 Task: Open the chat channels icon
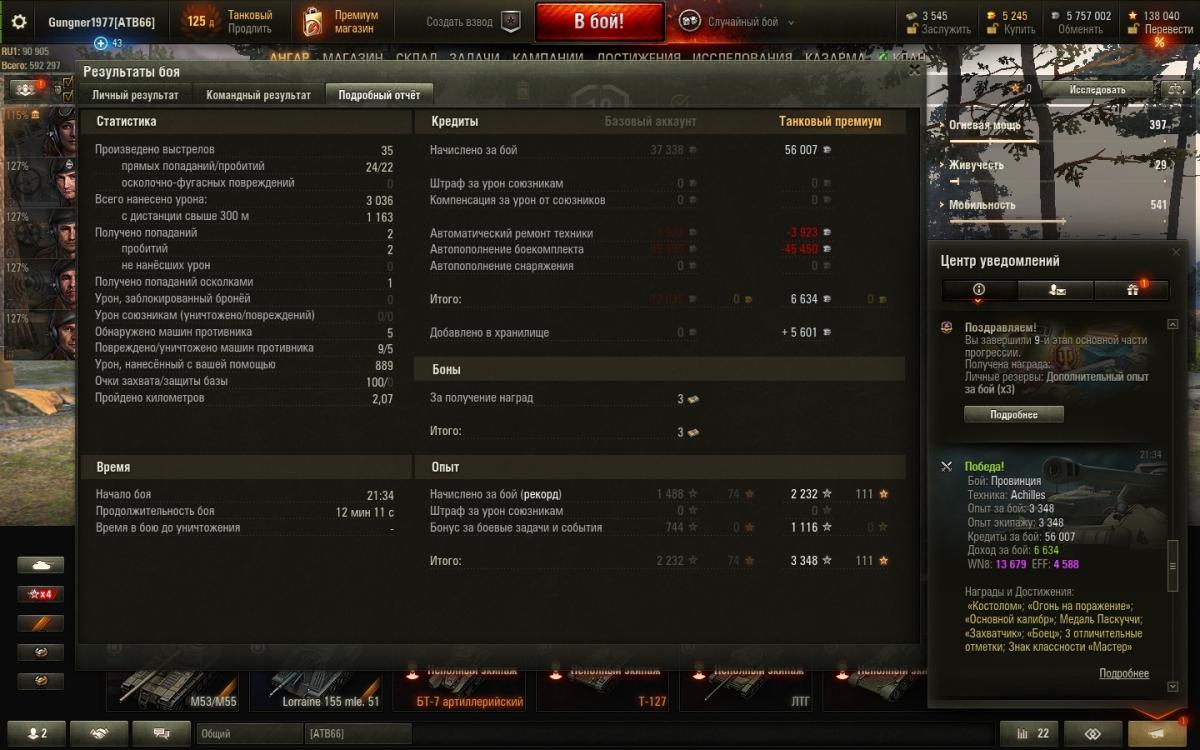coord(161,733)
